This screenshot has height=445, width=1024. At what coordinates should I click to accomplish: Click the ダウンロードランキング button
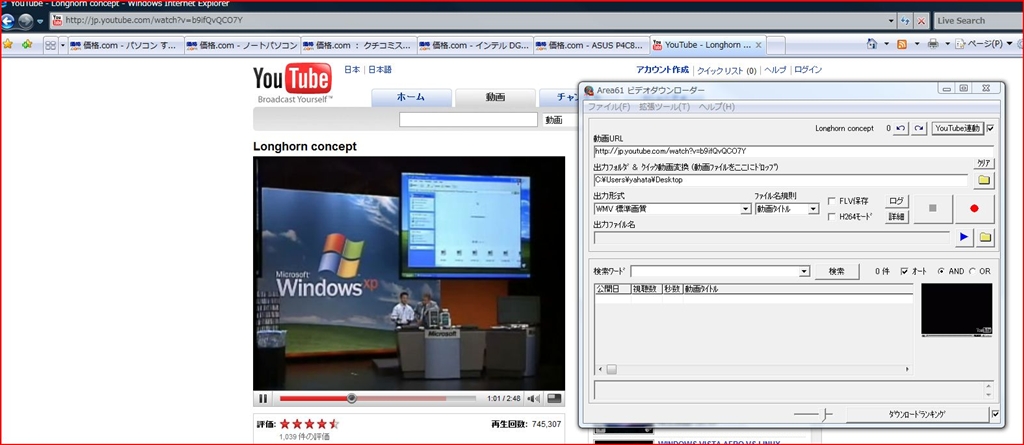(x=918, y=414)
